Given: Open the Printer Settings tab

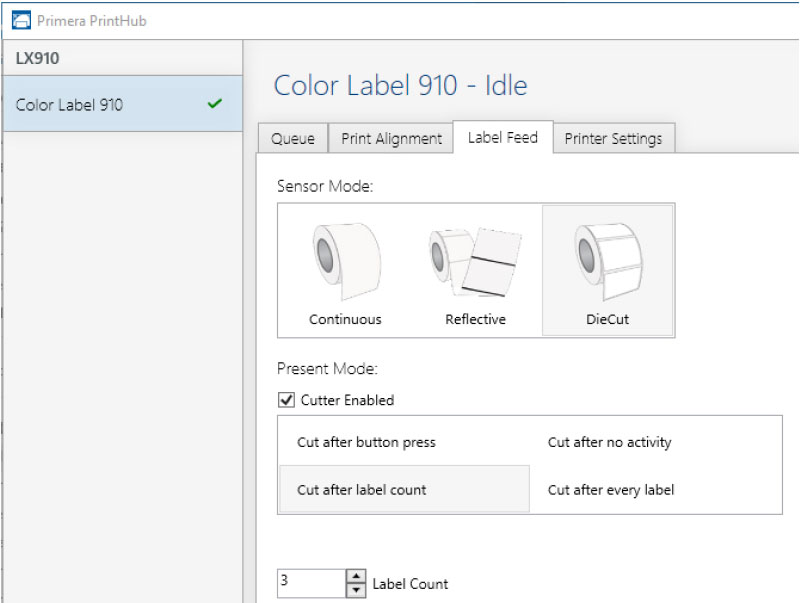Looking at the screenshot, I should click(613, 138).
